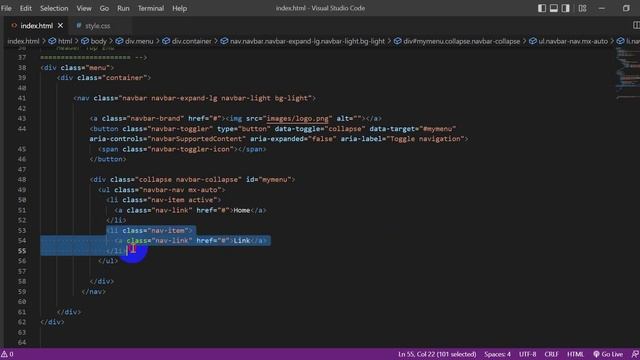Open the customize layout icon
This screenshot has height=360, width=640.
(x=582, y=8)
